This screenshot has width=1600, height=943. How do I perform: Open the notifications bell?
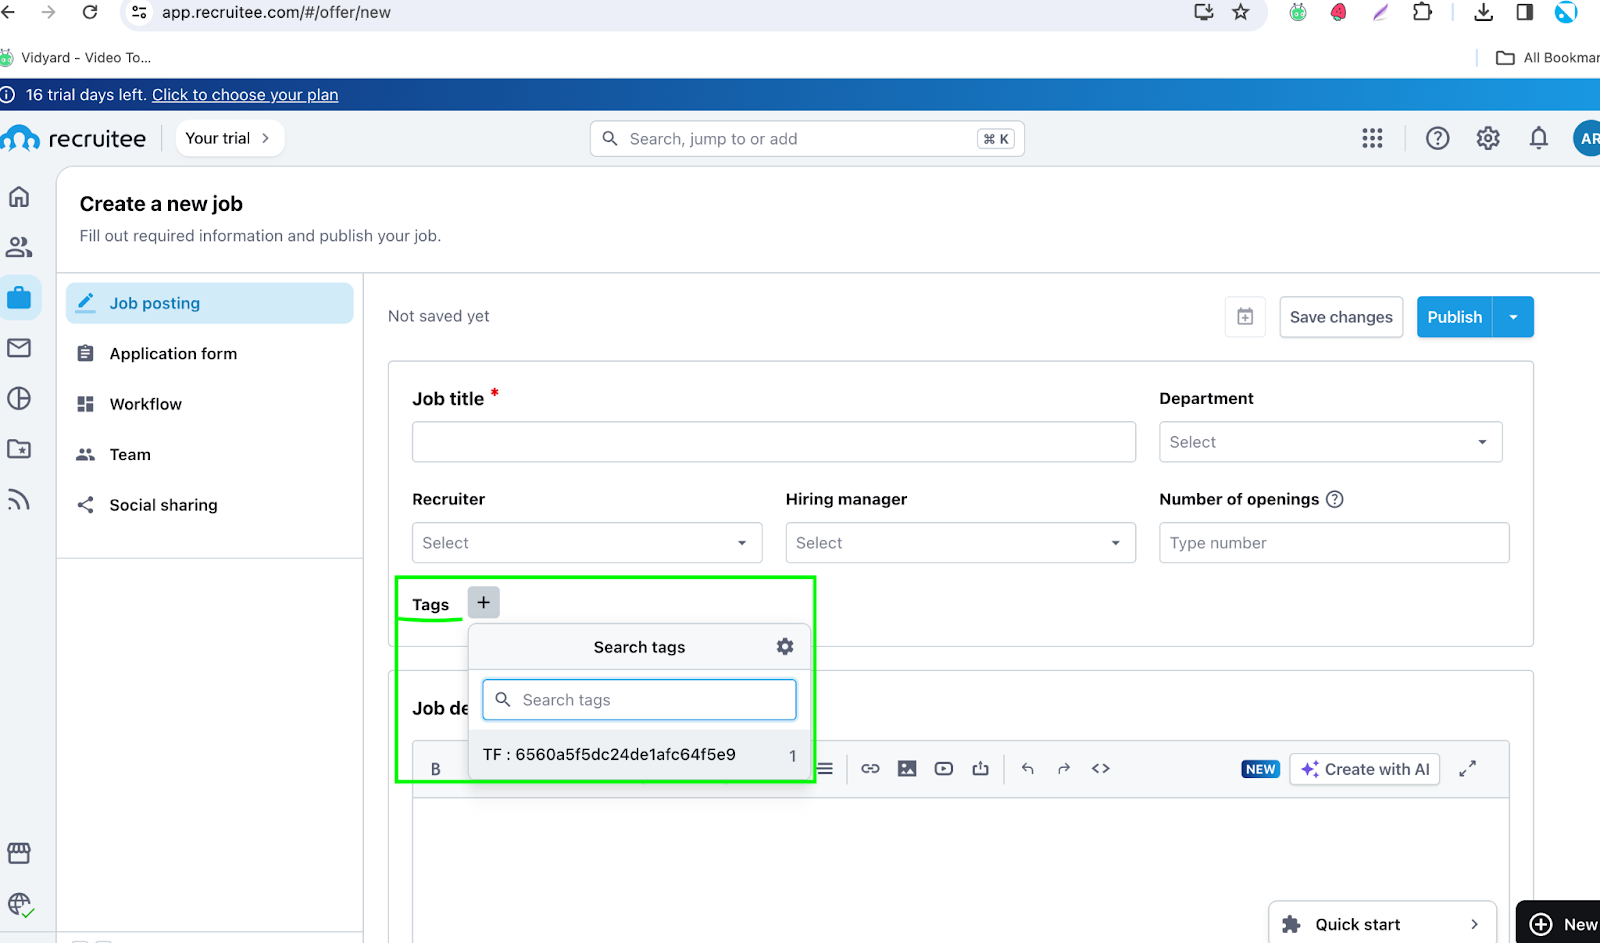(x=1538, y=139)
